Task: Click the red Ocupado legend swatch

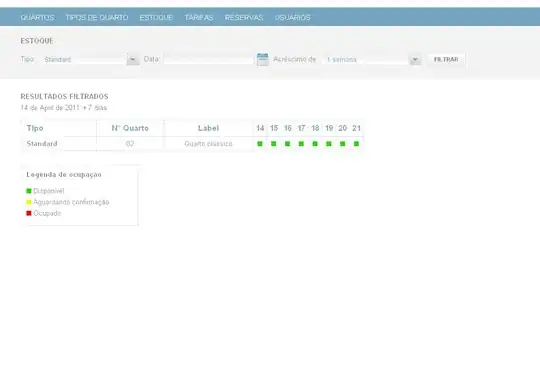Action: 29,213
